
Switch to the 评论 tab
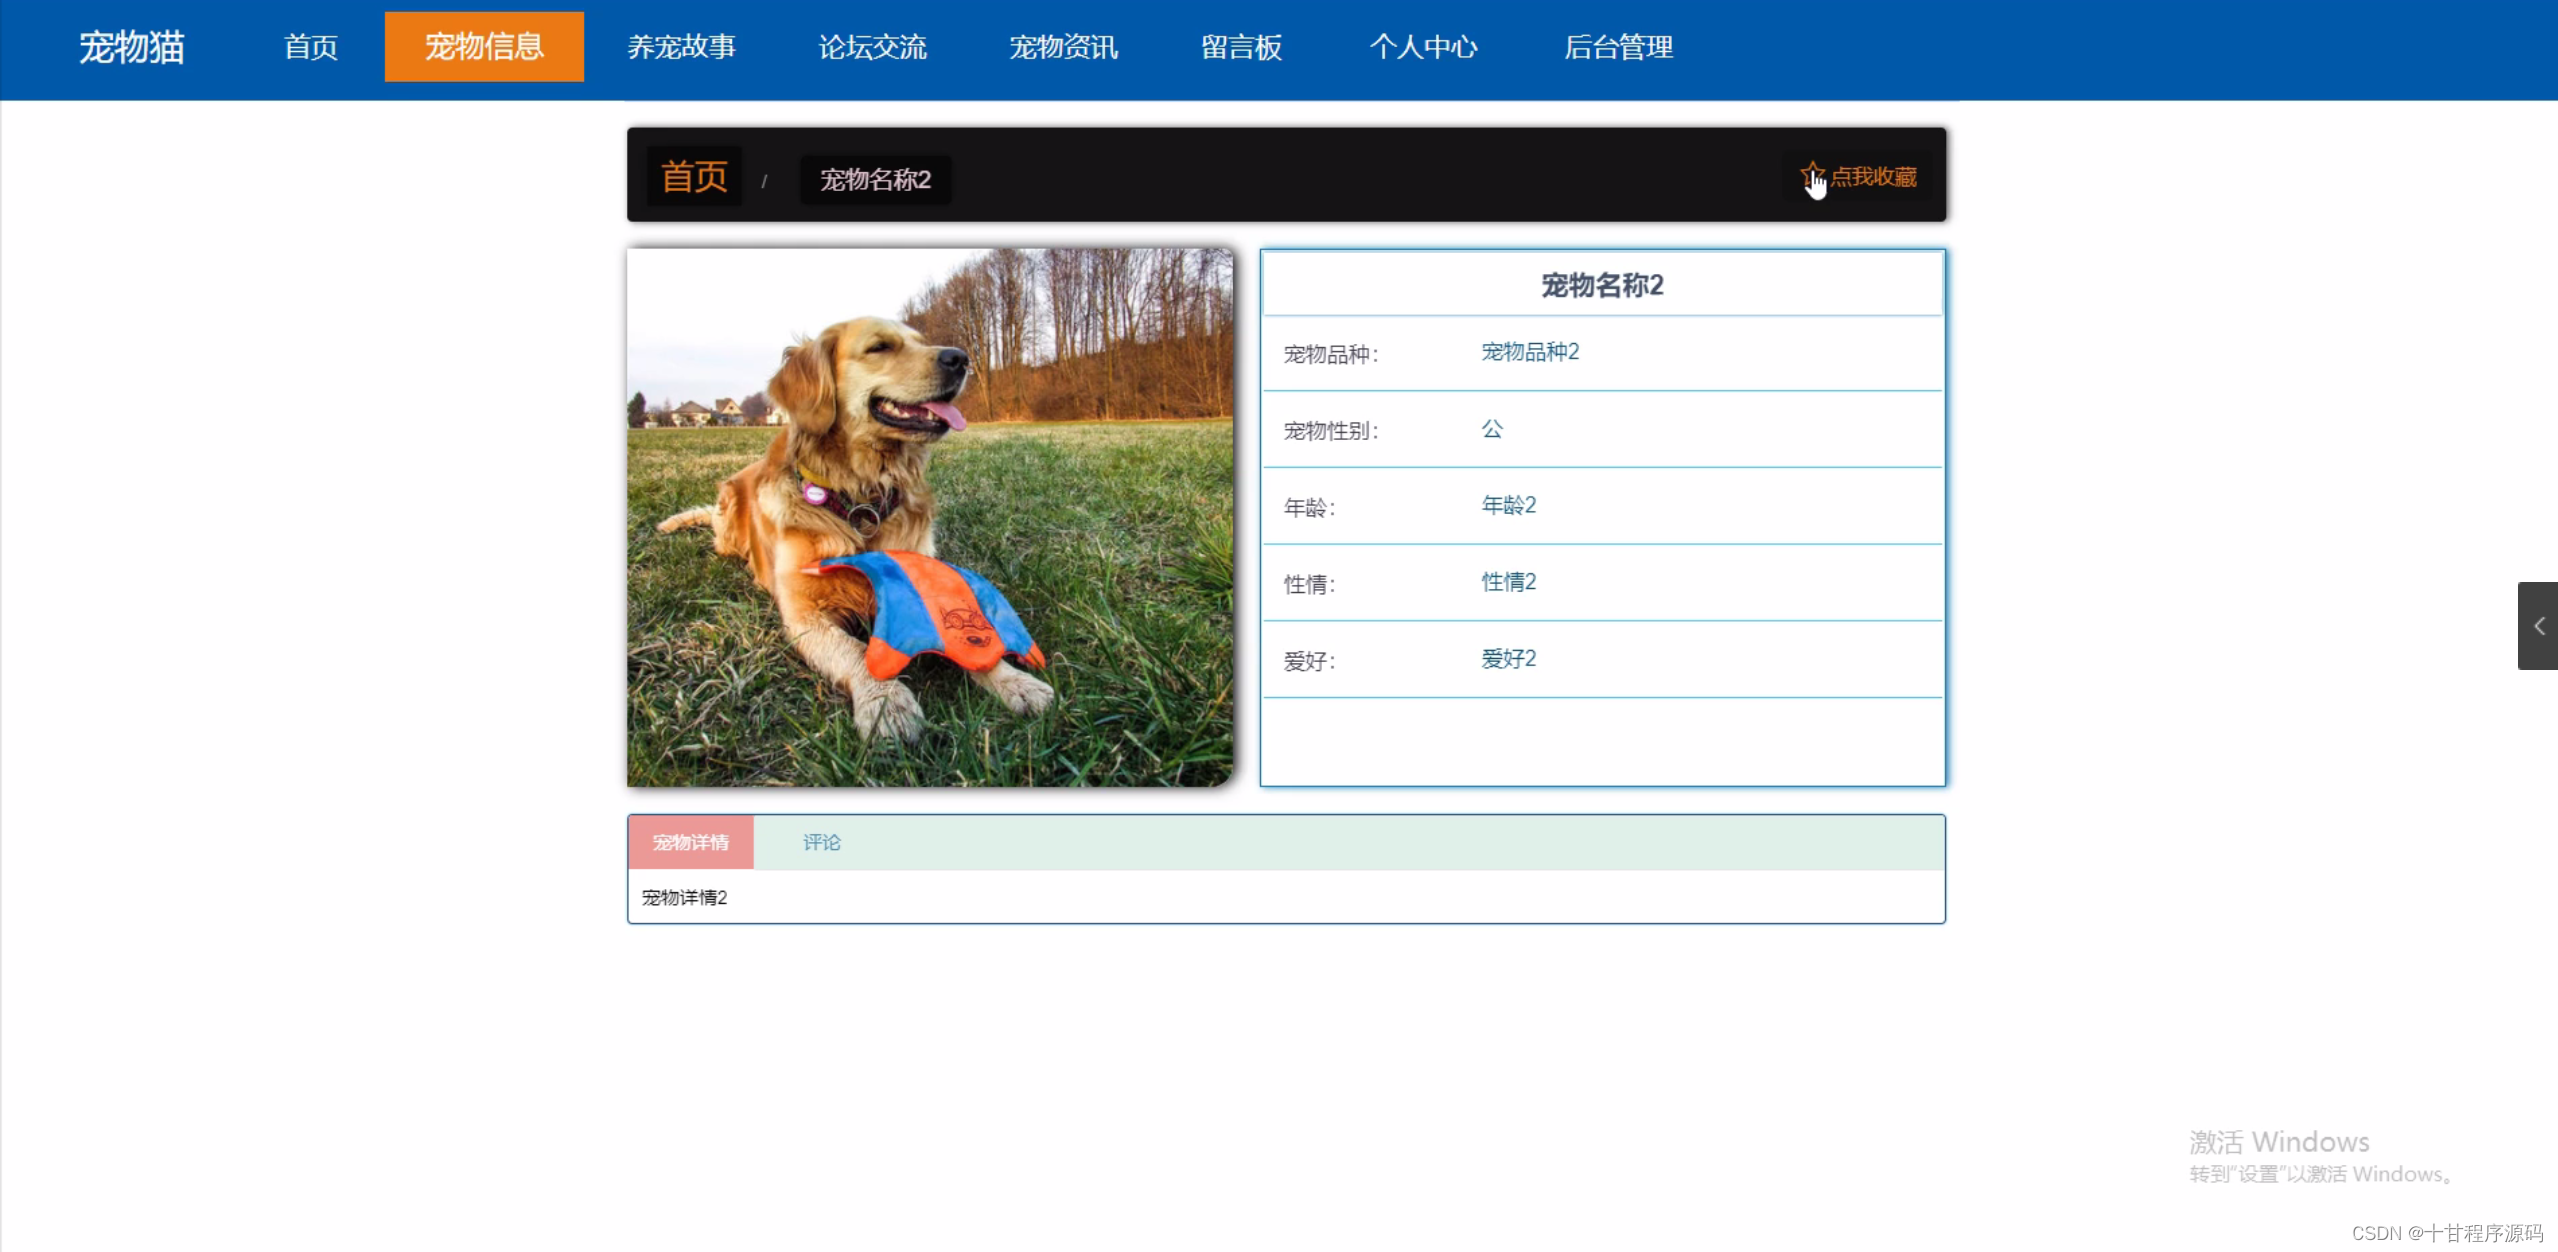click(x=821, y=842)
